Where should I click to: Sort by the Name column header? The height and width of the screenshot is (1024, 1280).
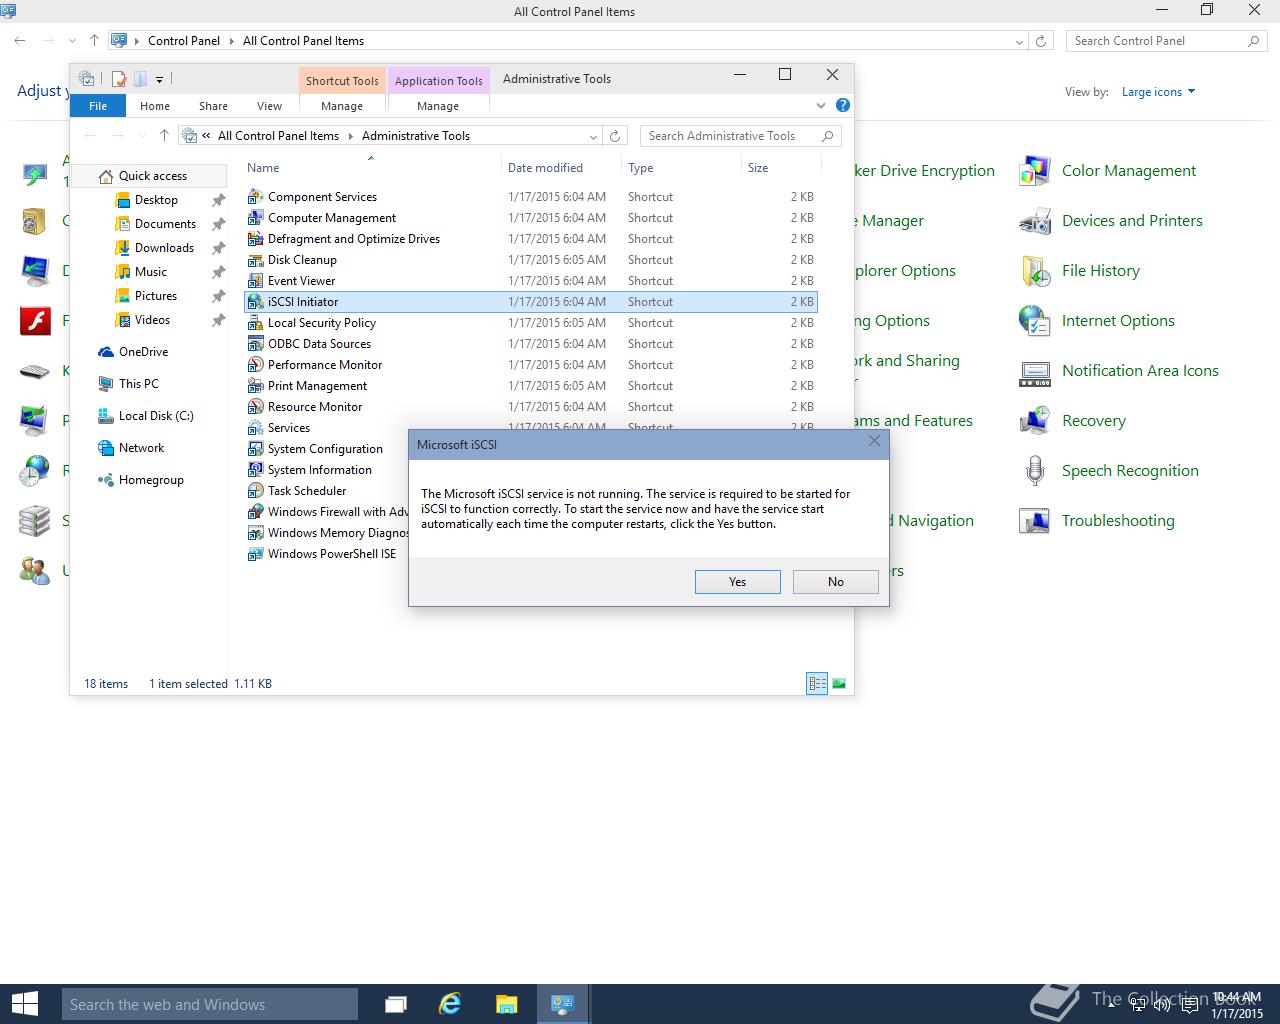[263, 168]
